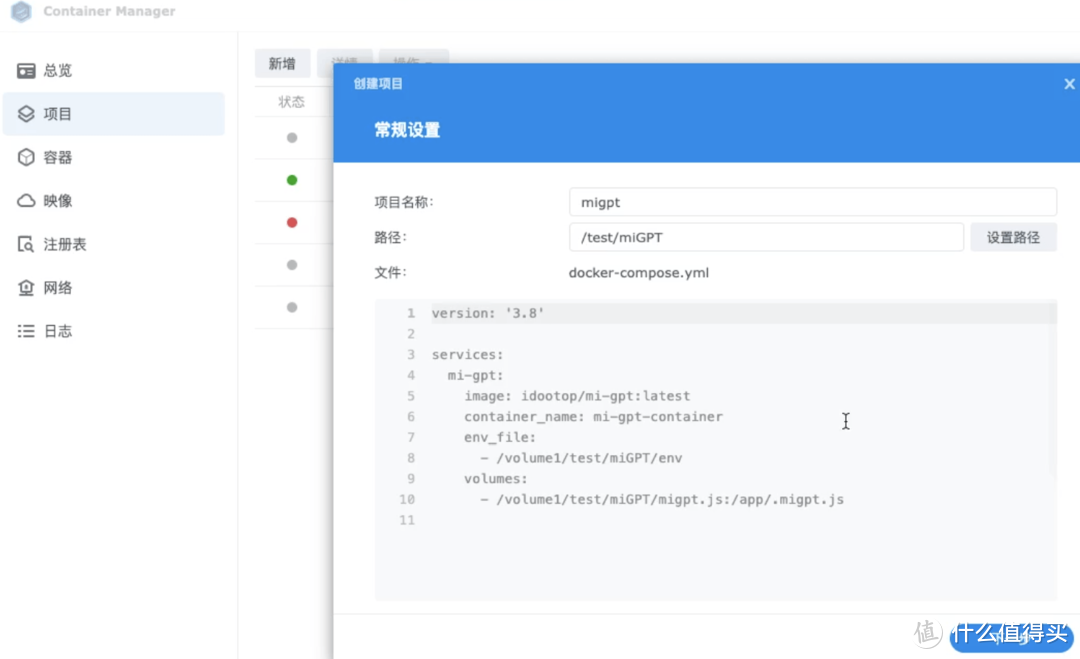This screenshot has width=1080, height=659.
Task: Select the 网络 network house icon
Action: click(27, 288)
